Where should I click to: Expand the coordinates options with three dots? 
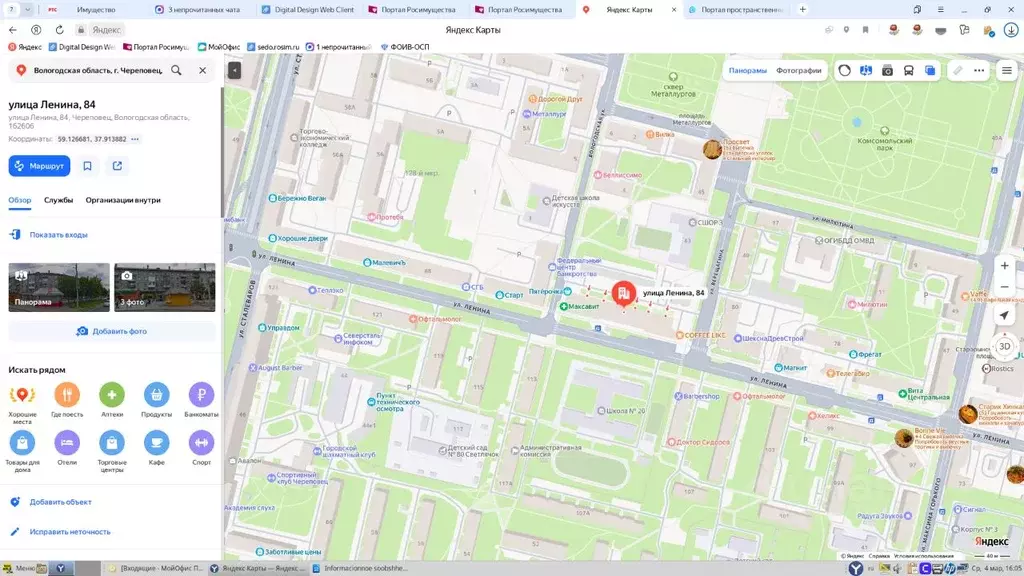pos(135,139)
